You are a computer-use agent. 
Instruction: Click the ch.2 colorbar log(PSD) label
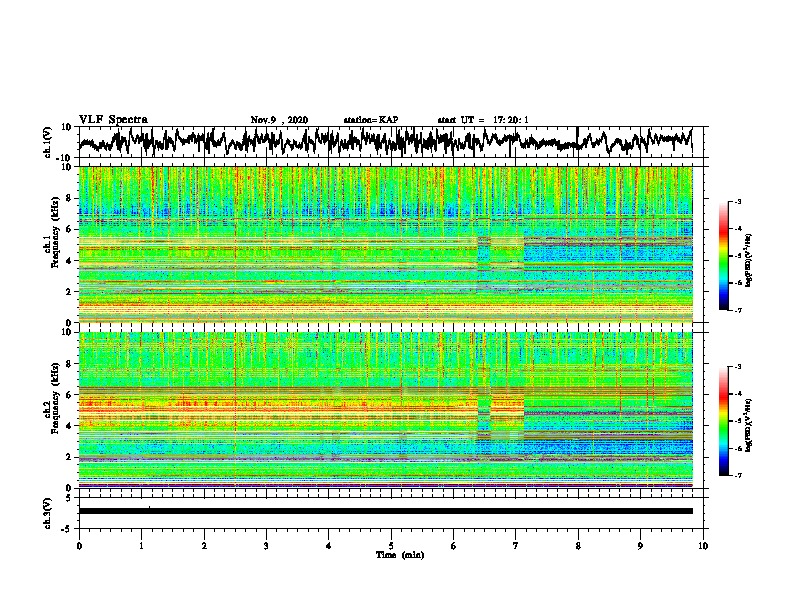749,424
